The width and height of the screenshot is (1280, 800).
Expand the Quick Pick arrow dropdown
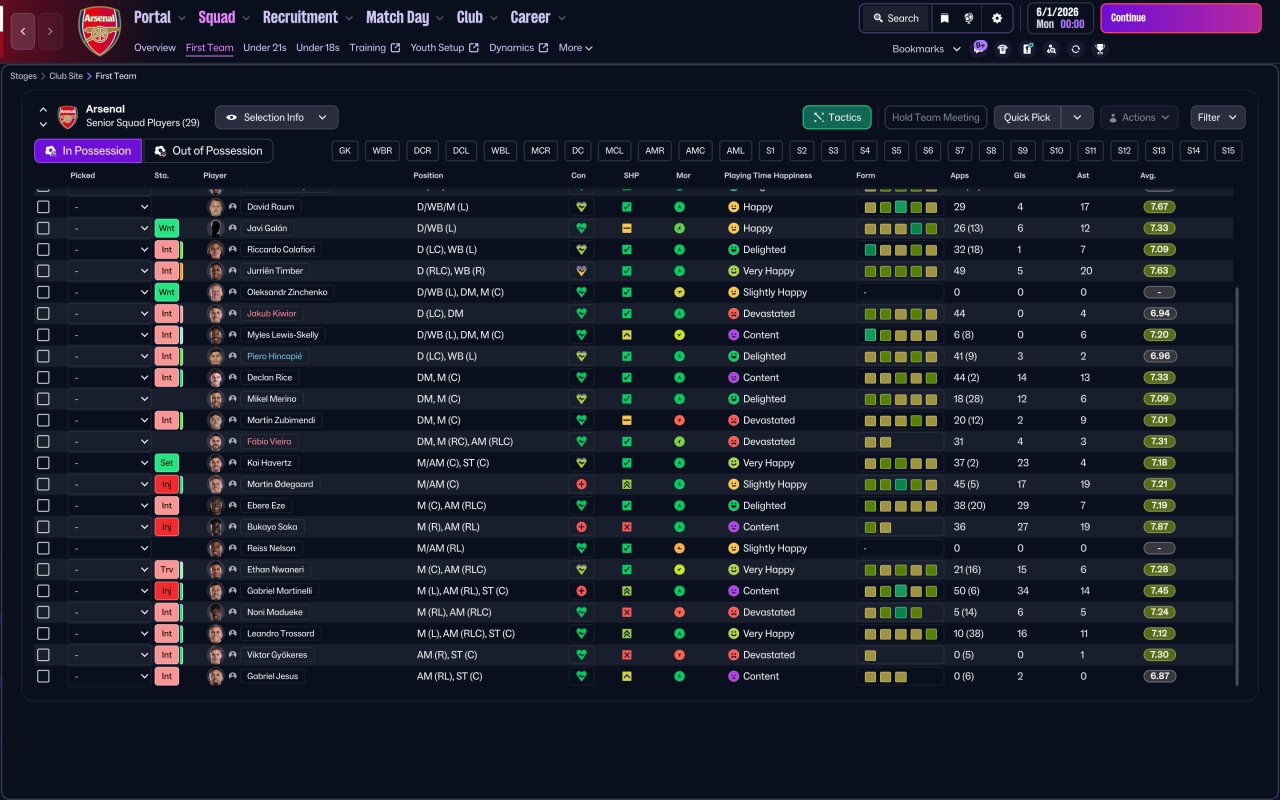(x=1077, y=117)
